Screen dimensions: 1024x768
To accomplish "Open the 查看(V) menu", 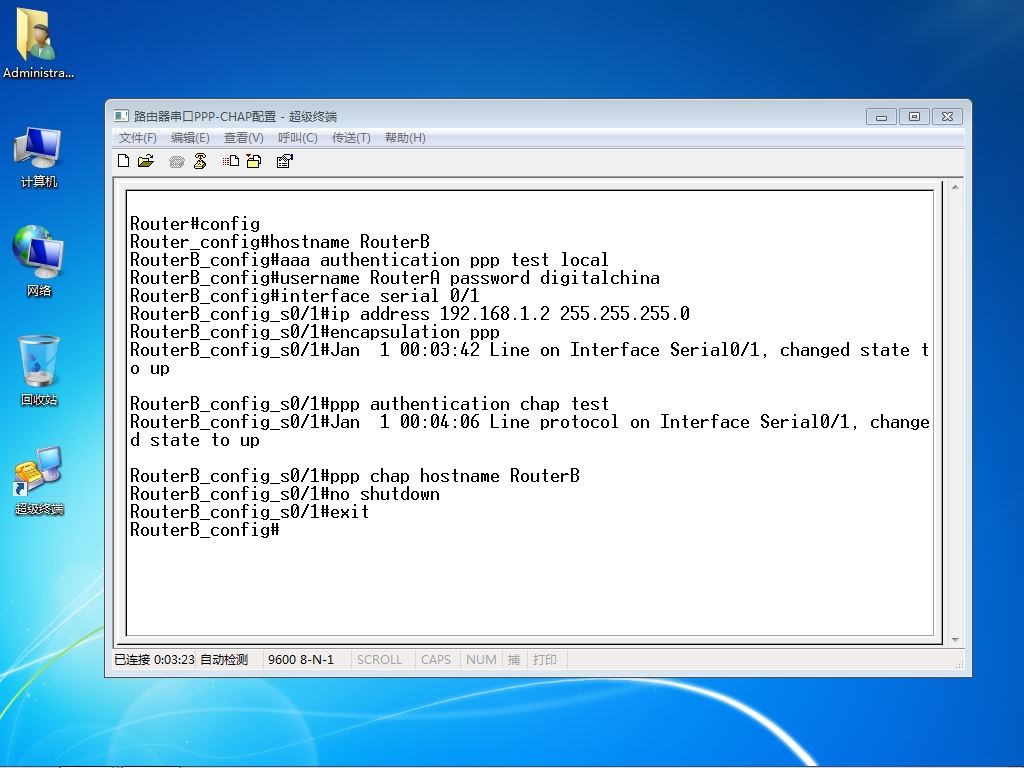I will tap(244, 138).
